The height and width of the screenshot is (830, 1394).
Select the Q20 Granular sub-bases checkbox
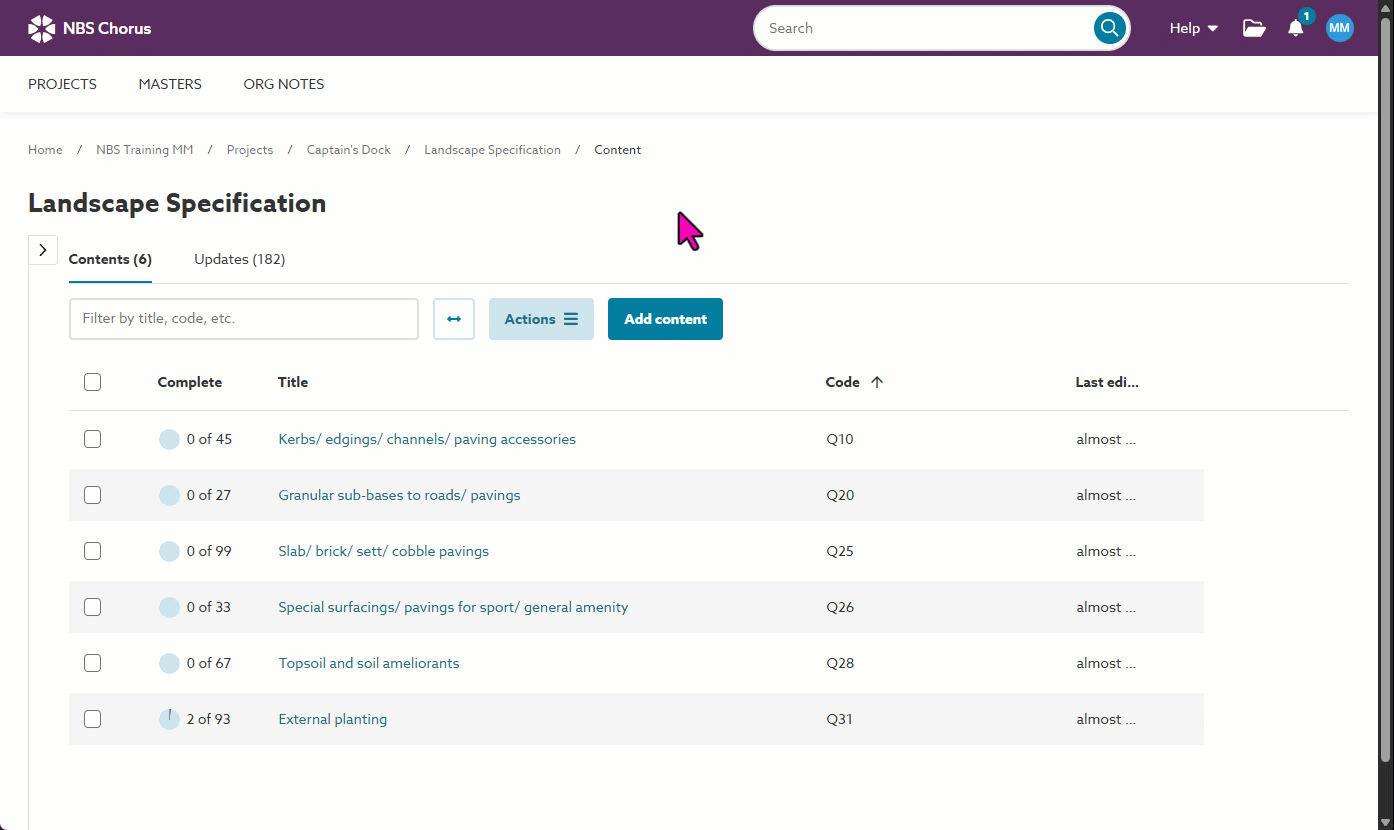coord(93,495)
